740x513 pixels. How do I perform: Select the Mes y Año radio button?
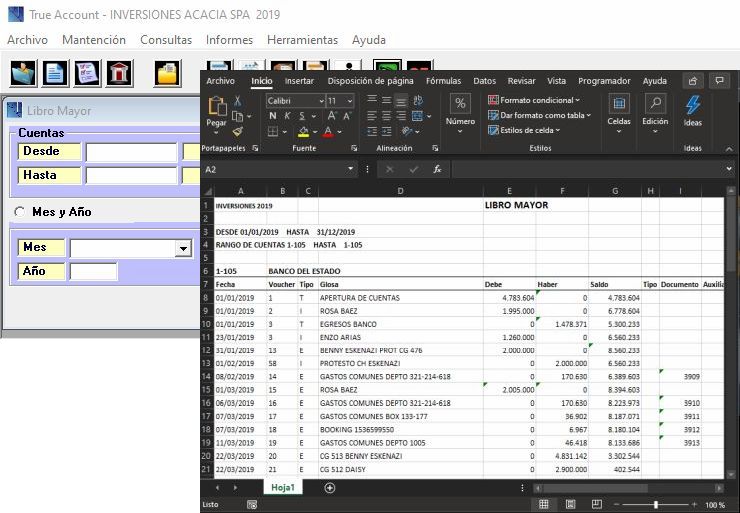click(19, 212)
